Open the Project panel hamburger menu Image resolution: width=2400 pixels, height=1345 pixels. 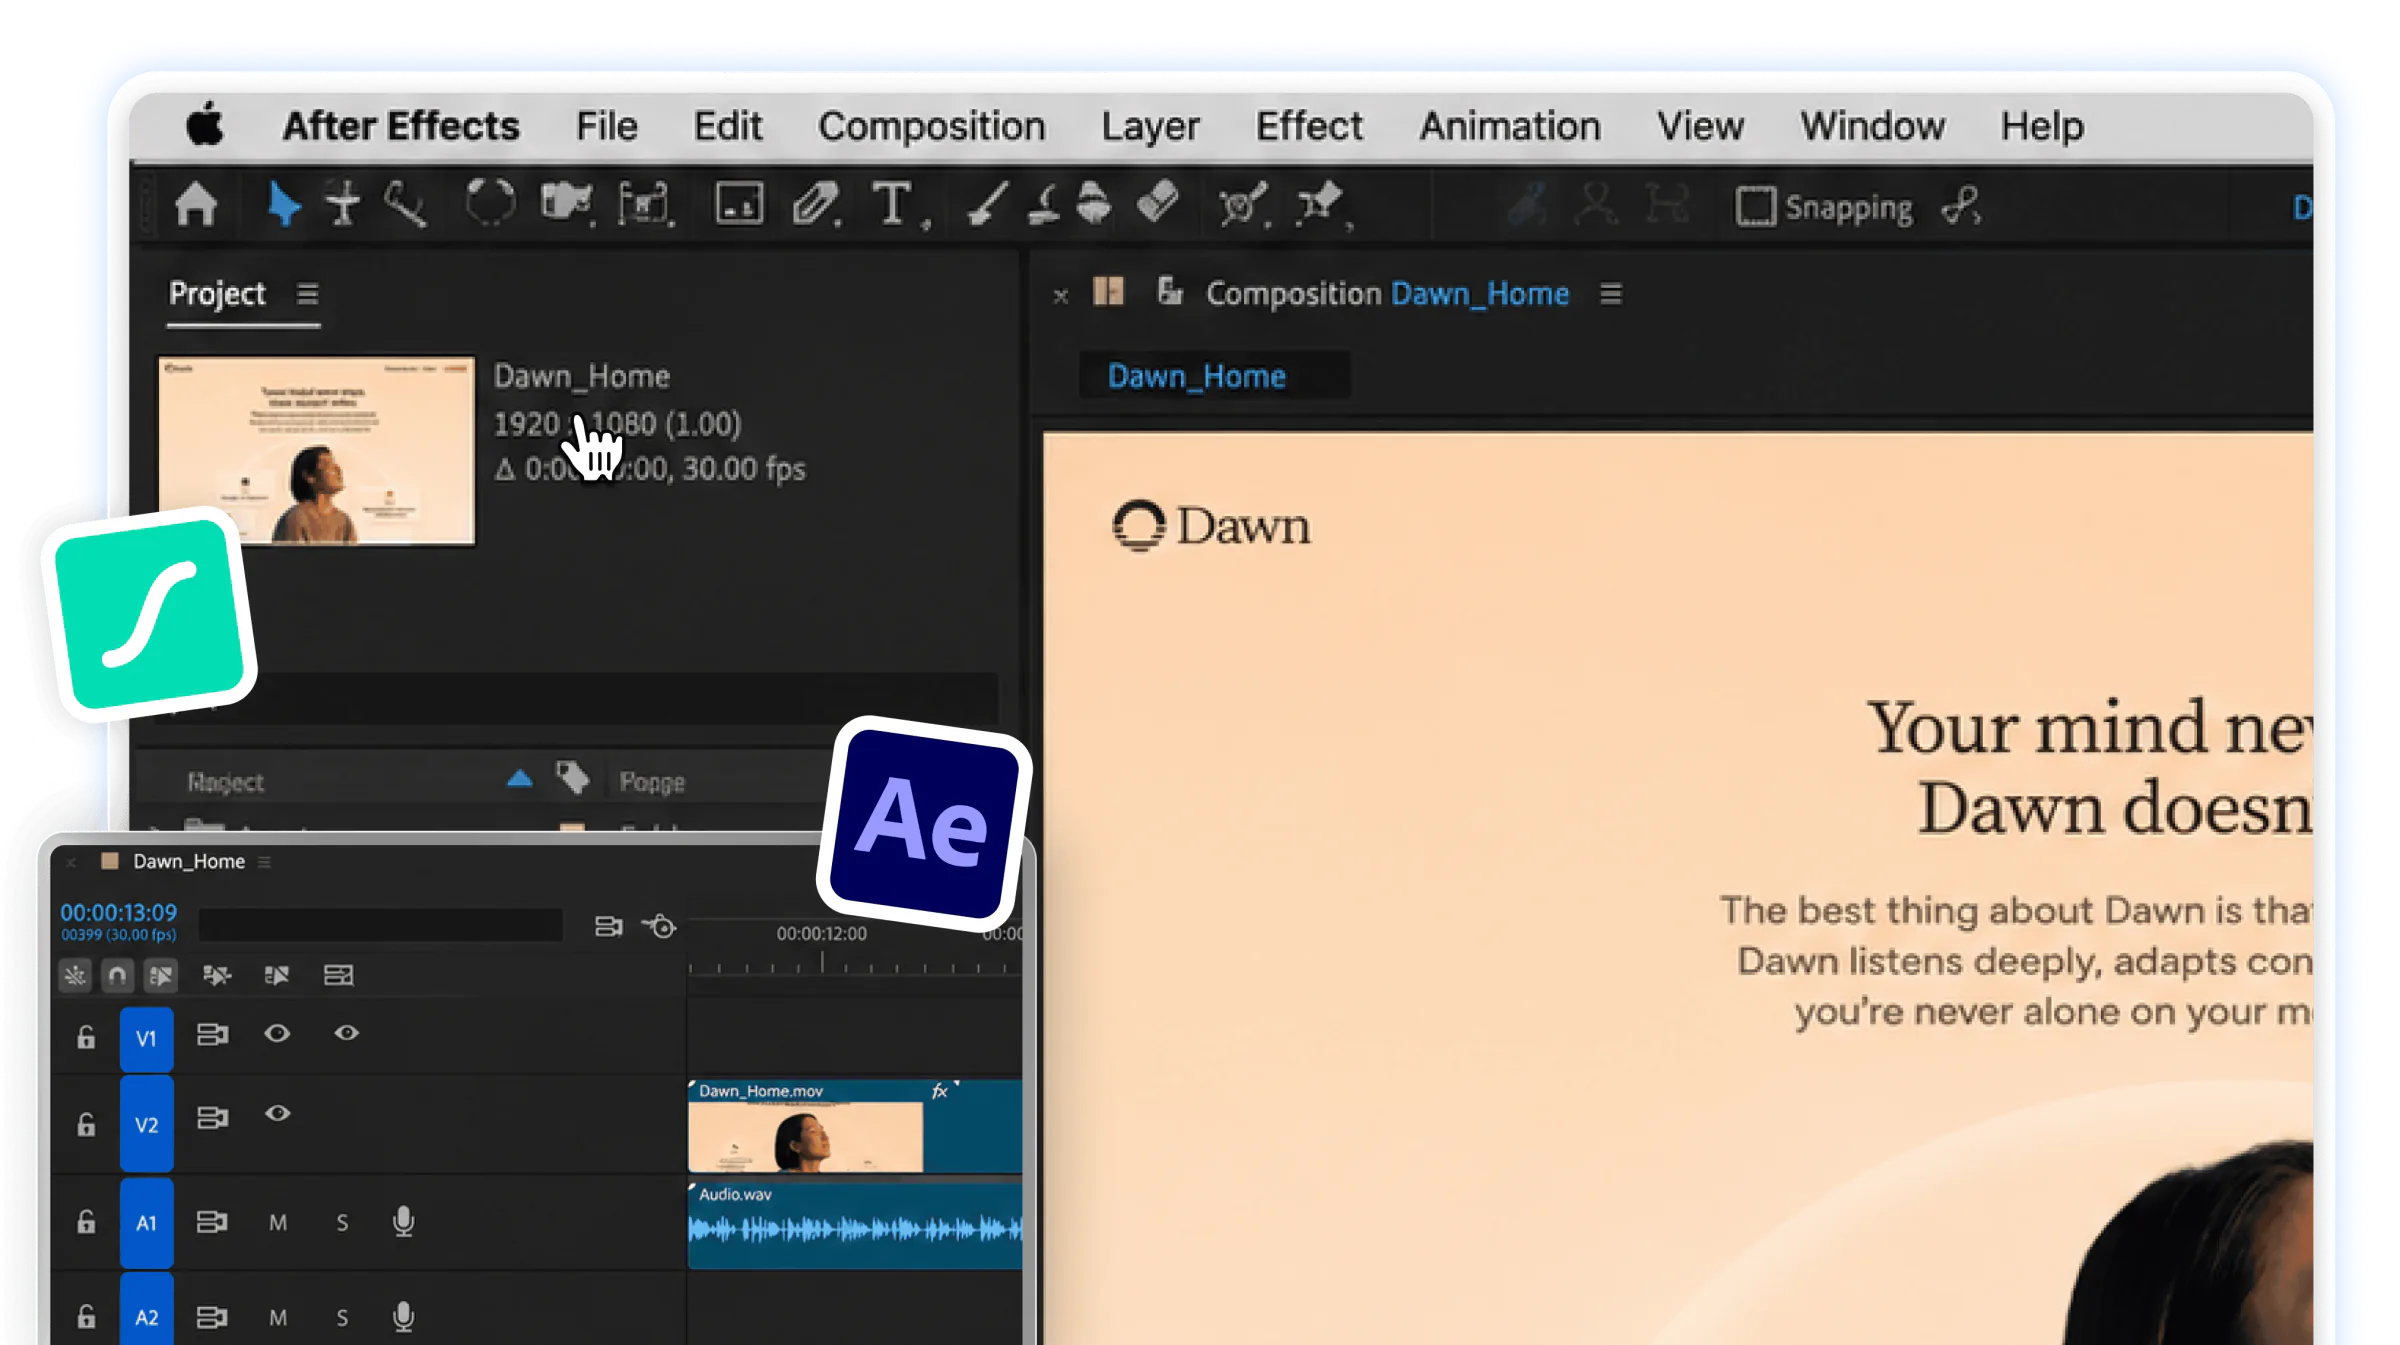[307, 294]
